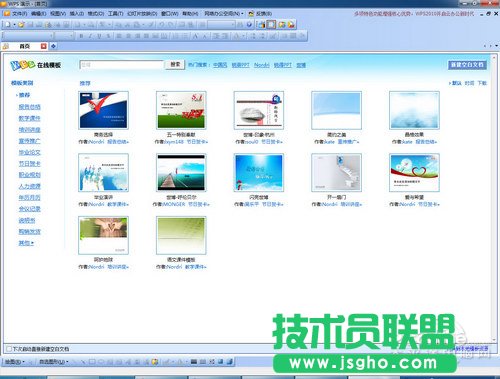Sort templates by 下载 link
Viewport: 500px width, 379px height.
tap(482, 83)
